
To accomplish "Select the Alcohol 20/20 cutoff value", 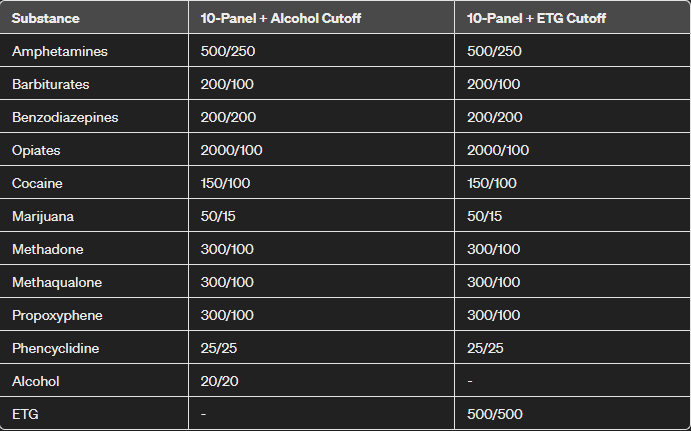I will pos(219,382).
